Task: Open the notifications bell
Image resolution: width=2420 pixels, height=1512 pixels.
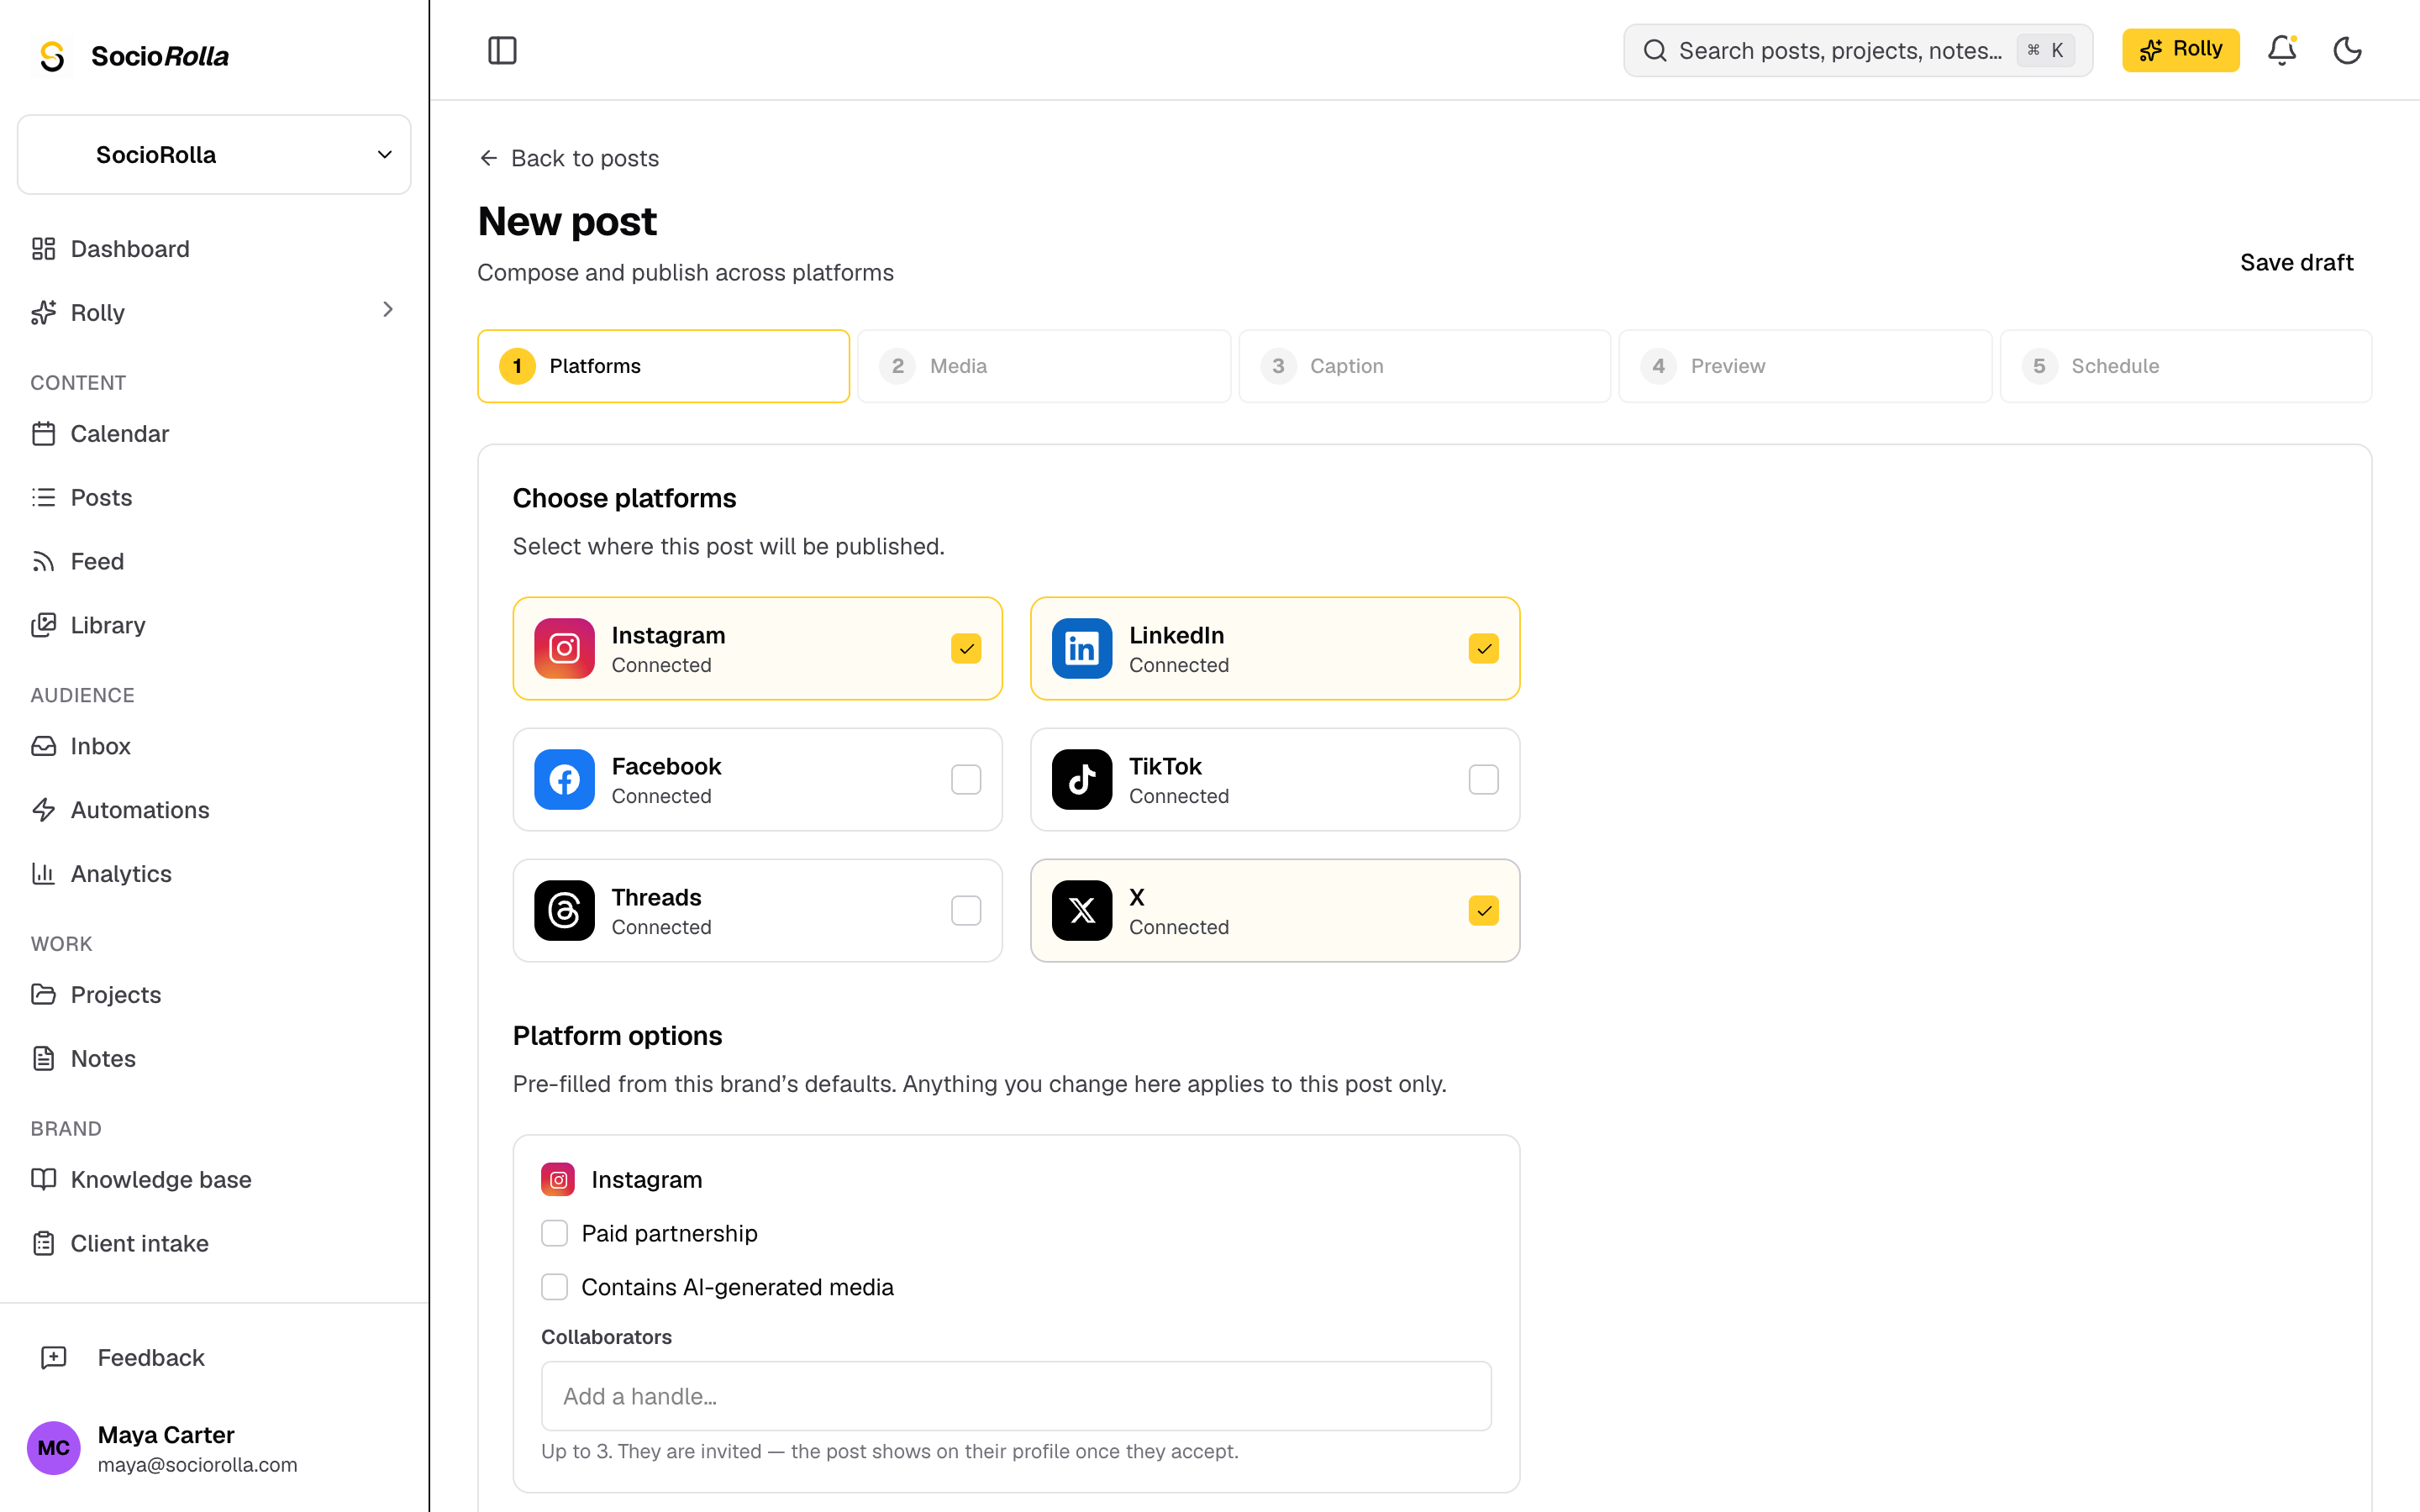Action: 2281,50
